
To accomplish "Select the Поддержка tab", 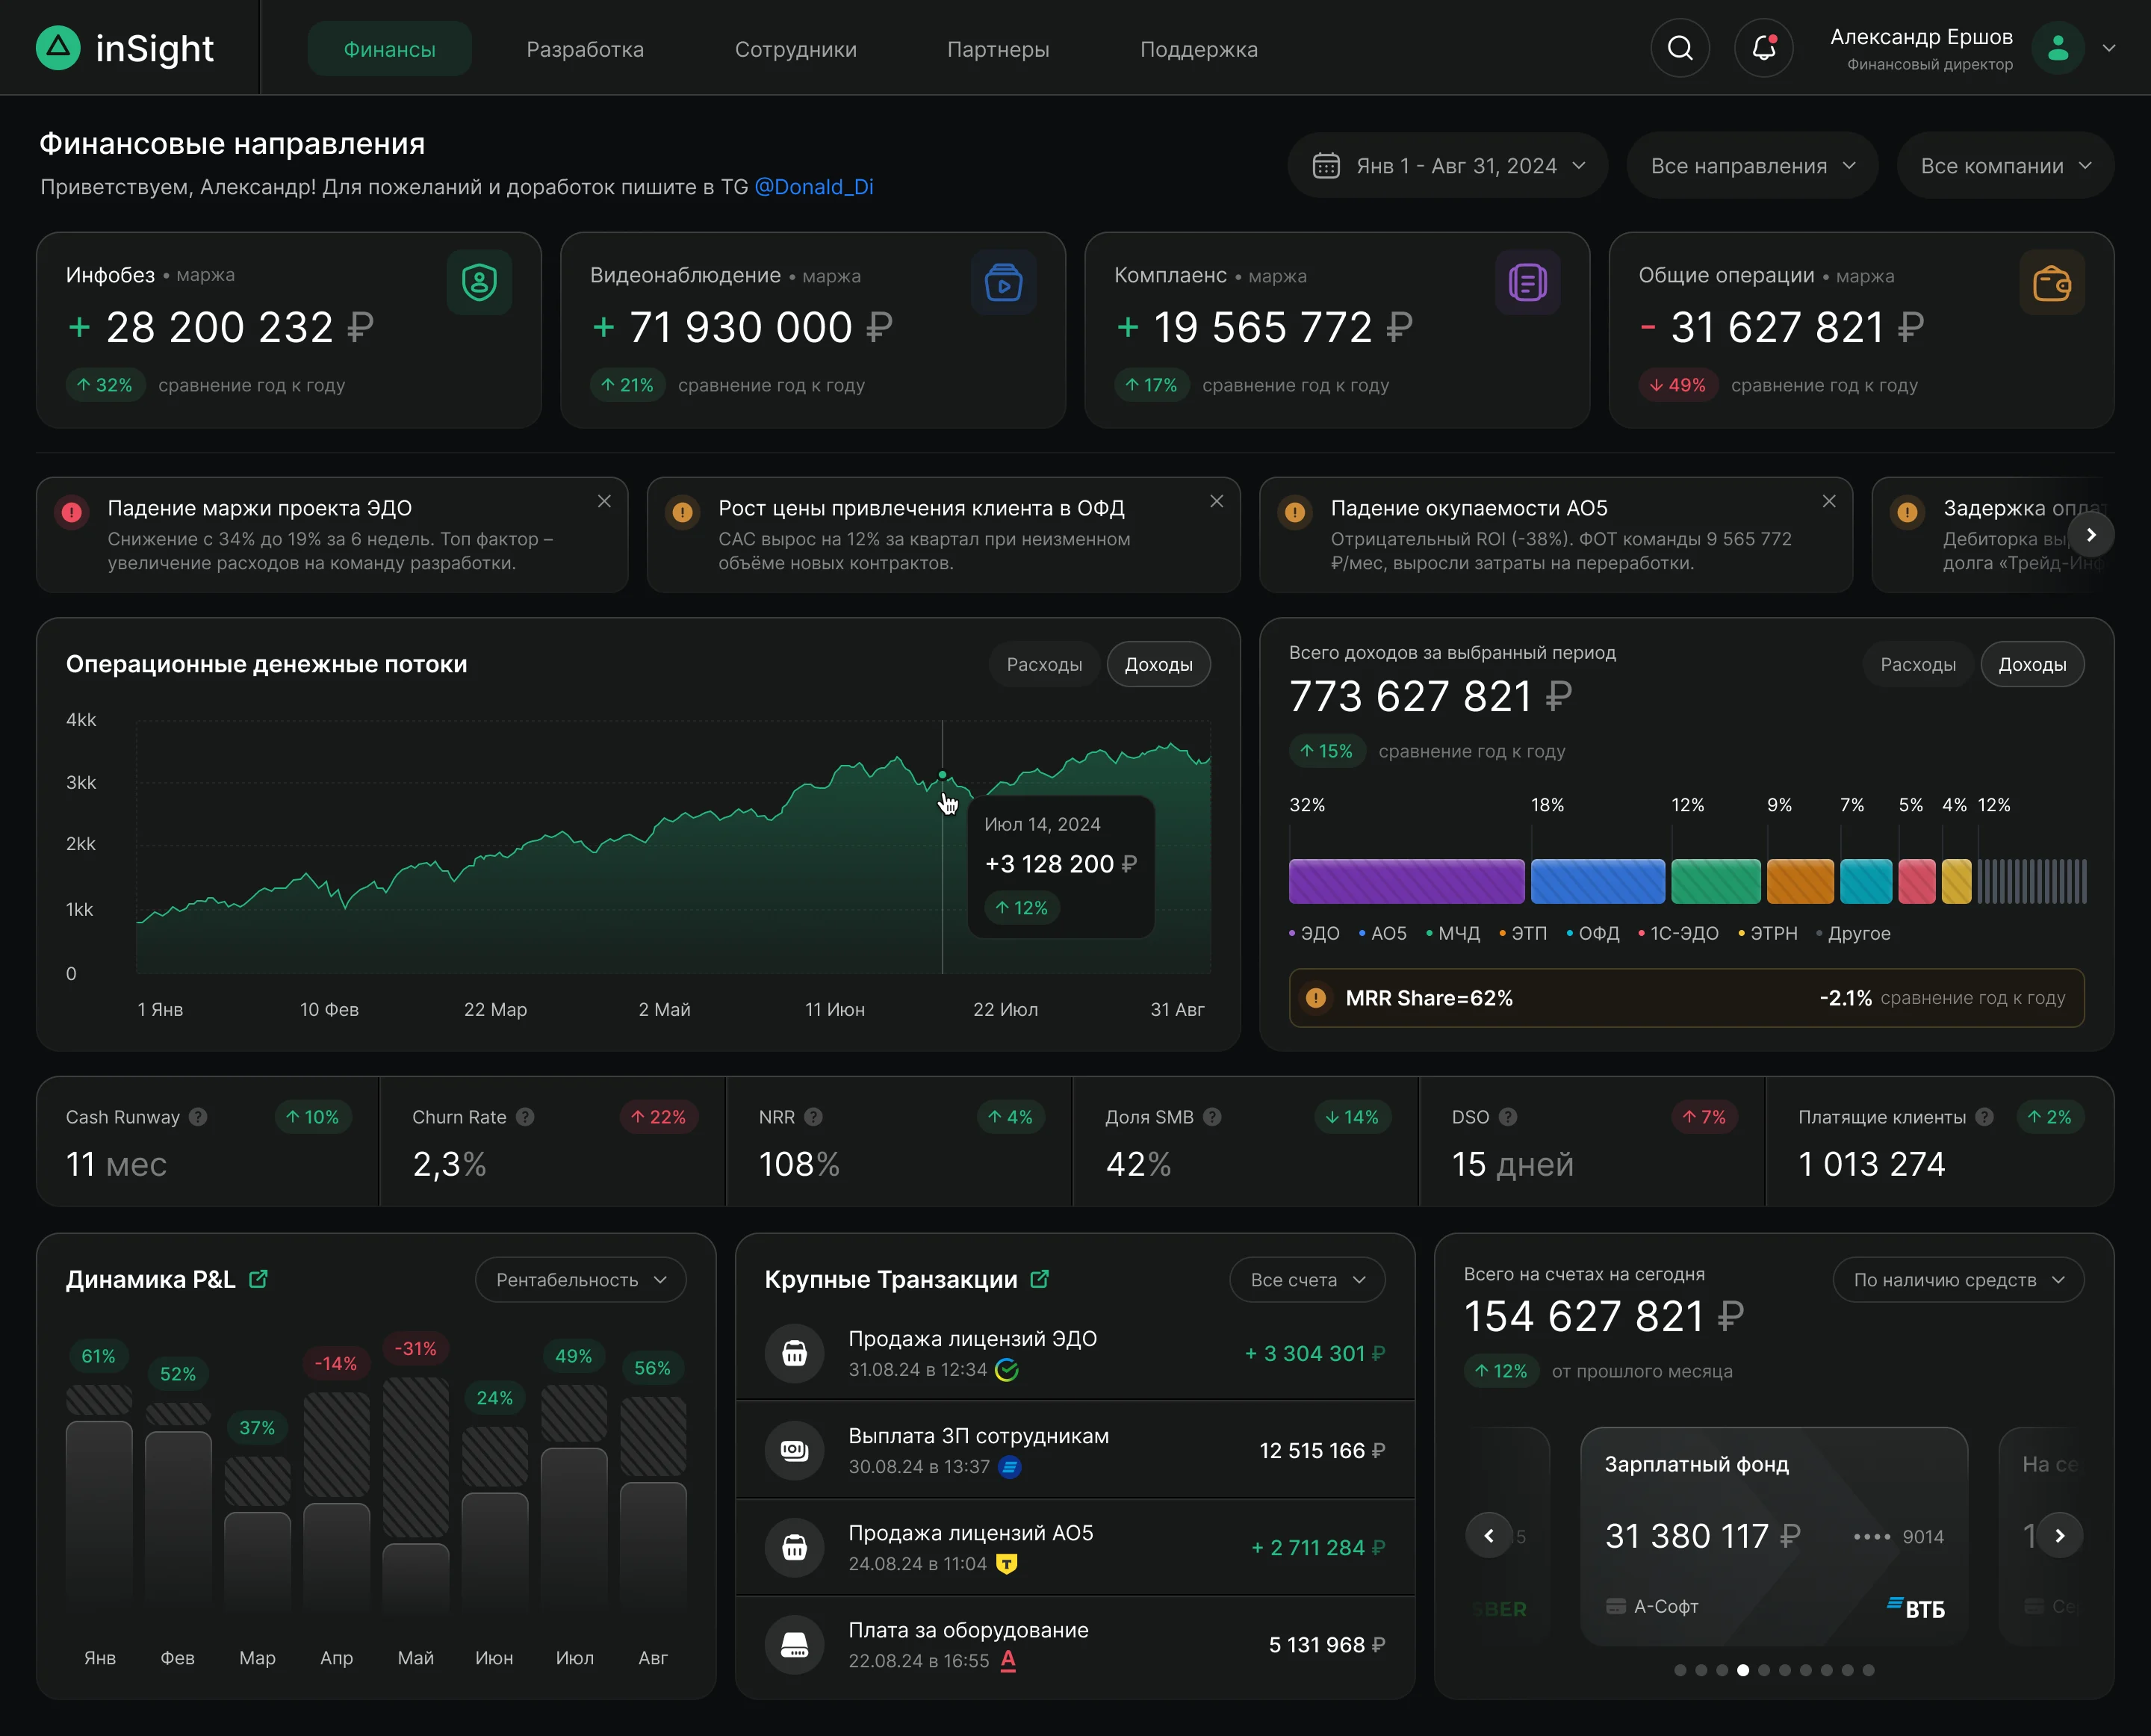I will click(x=1199, y=49).
